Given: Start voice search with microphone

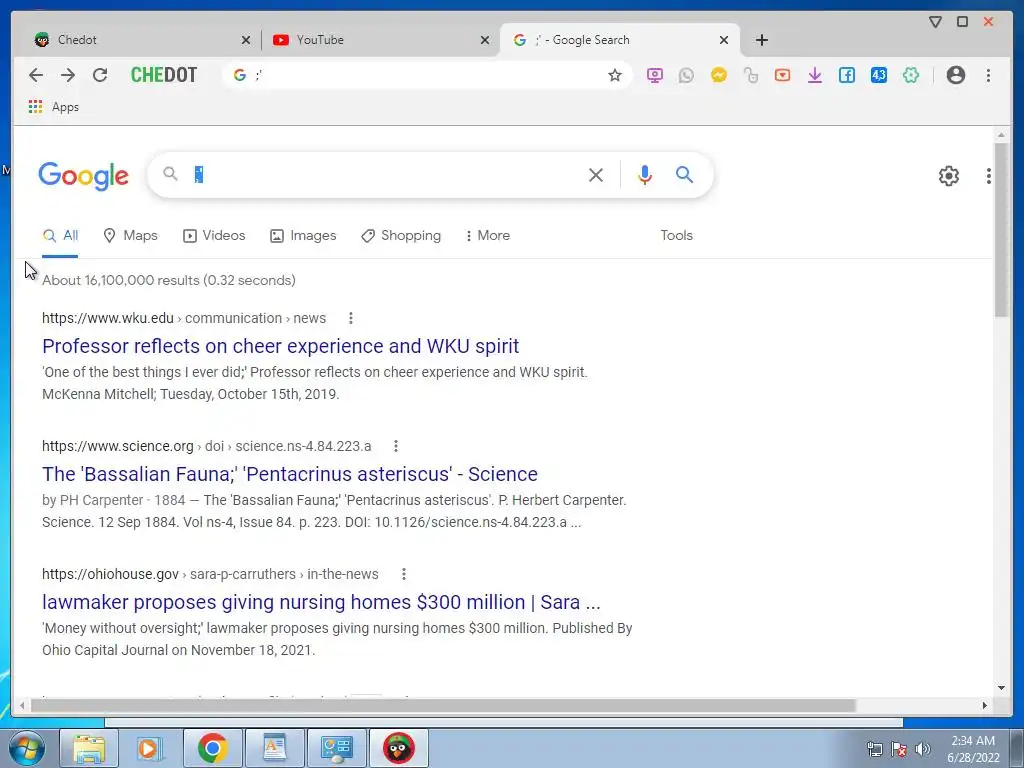Looking at the screenshot, I should [645, 175].
